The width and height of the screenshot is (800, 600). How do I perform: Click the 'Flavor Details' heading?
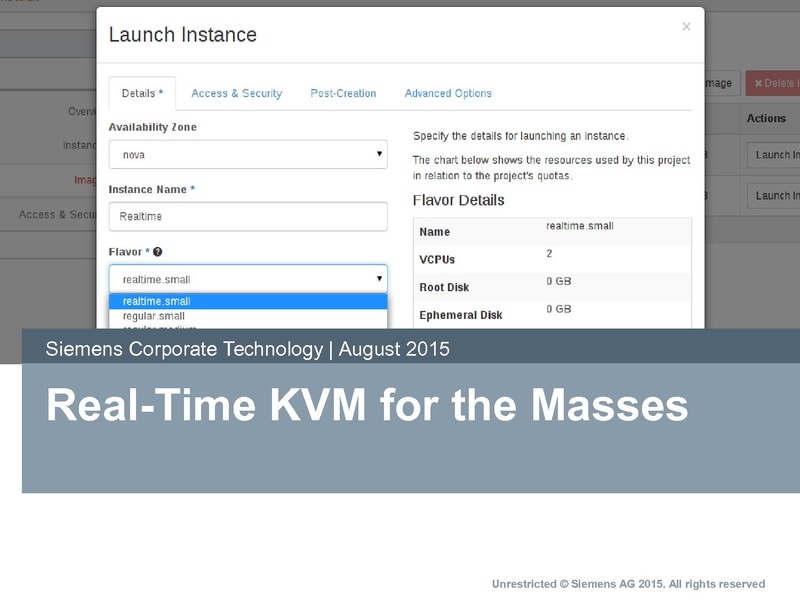(458, 200)
